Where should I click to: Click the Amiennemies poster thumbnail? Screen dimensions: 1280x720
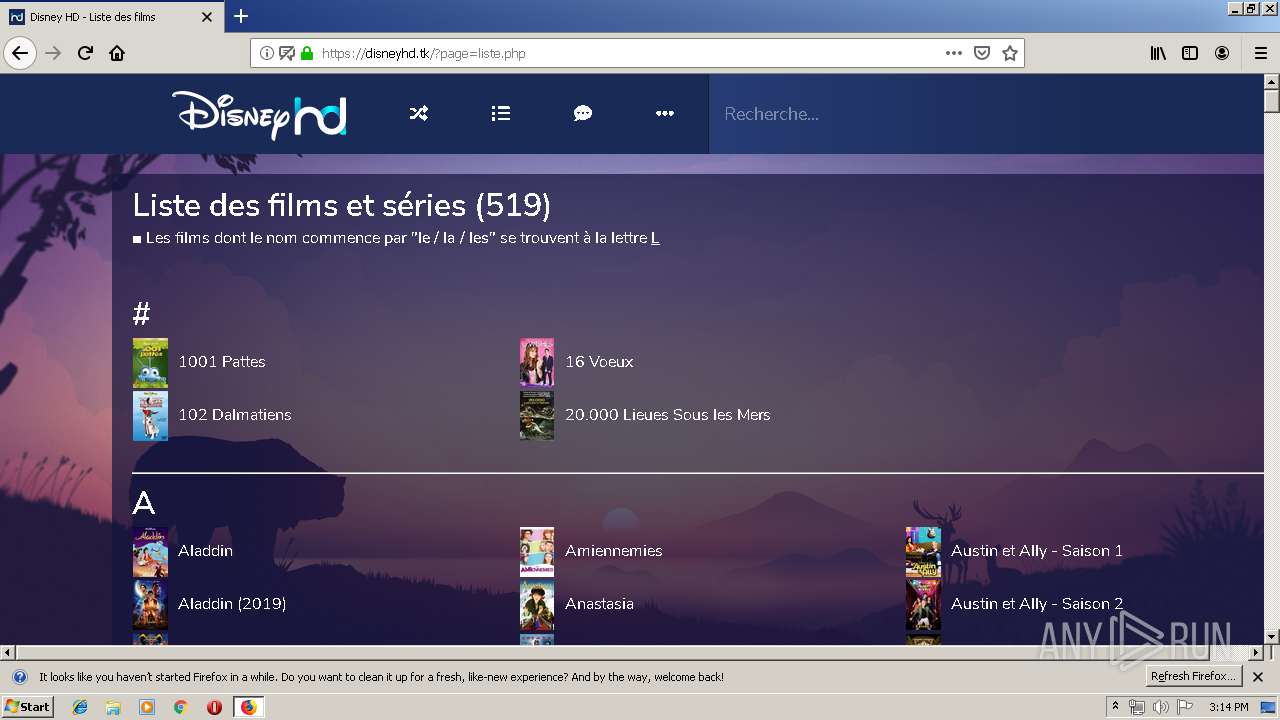pyautogui.click(x=537, y=551)
